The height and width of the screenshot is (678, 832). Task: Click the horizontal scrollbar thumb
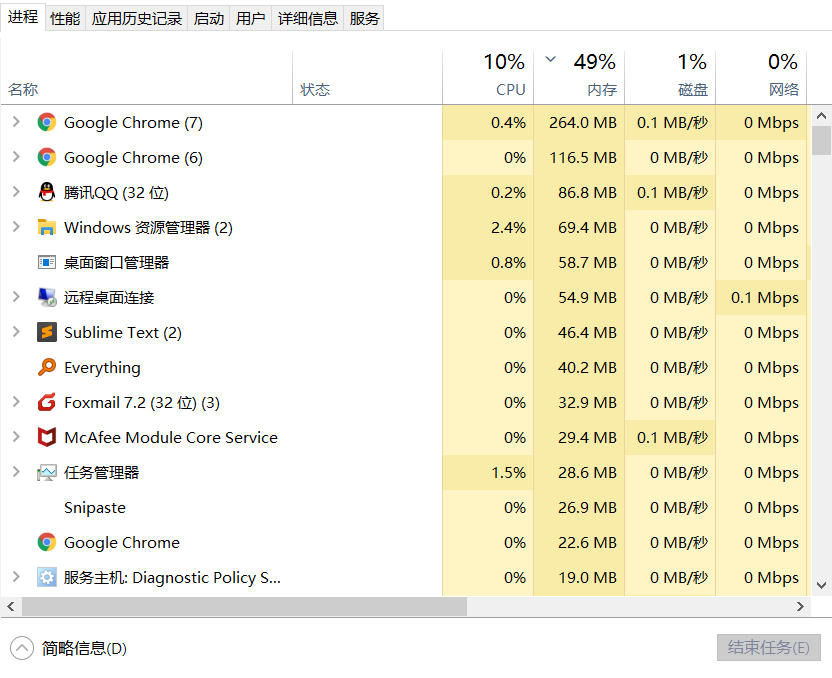point(244,606)
